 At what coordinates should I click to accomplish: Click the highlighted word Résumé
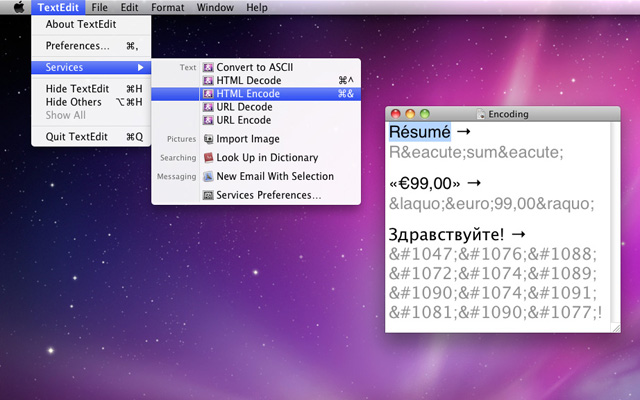coord(420,132)
